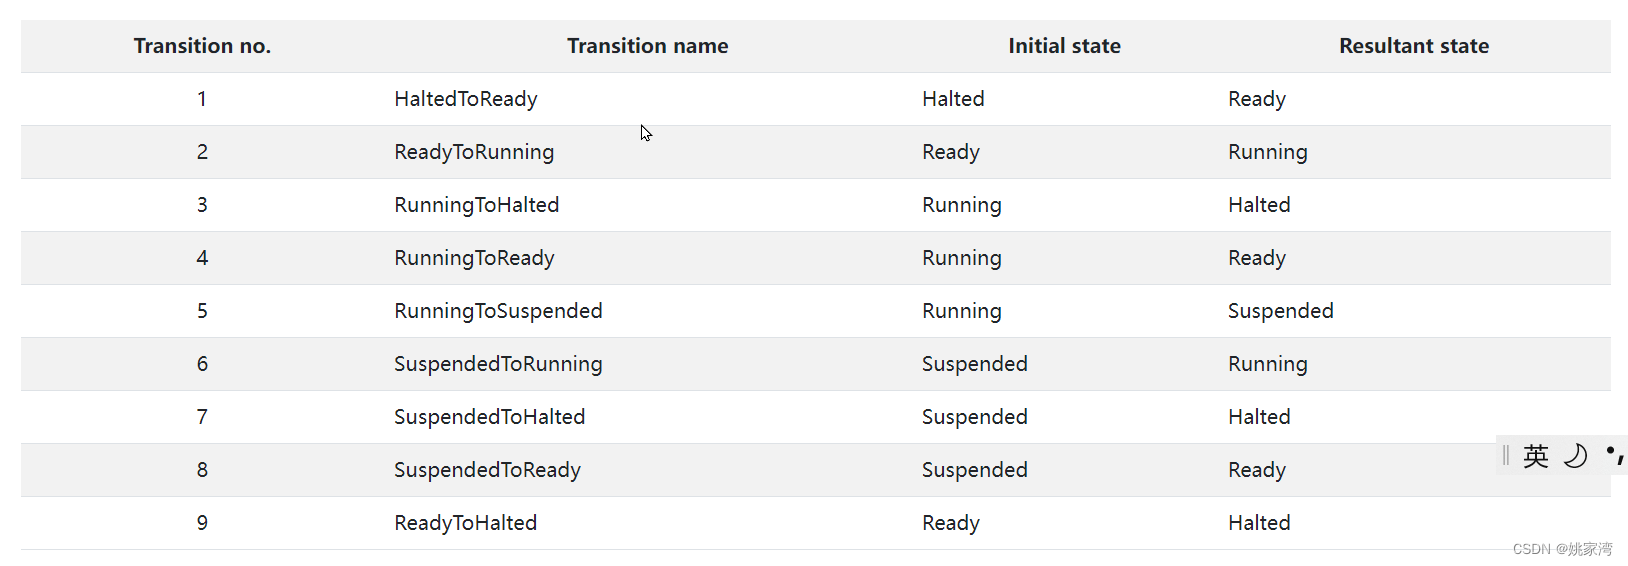Select the SuspendedToHalted cell
1628x566 pixels.
pyautogui.click(x=489, y=417)
